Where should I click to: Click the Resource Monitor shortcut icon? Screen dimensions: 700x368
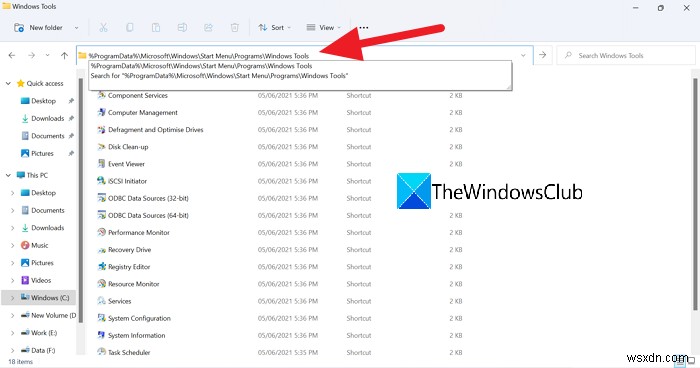(101, 284)
